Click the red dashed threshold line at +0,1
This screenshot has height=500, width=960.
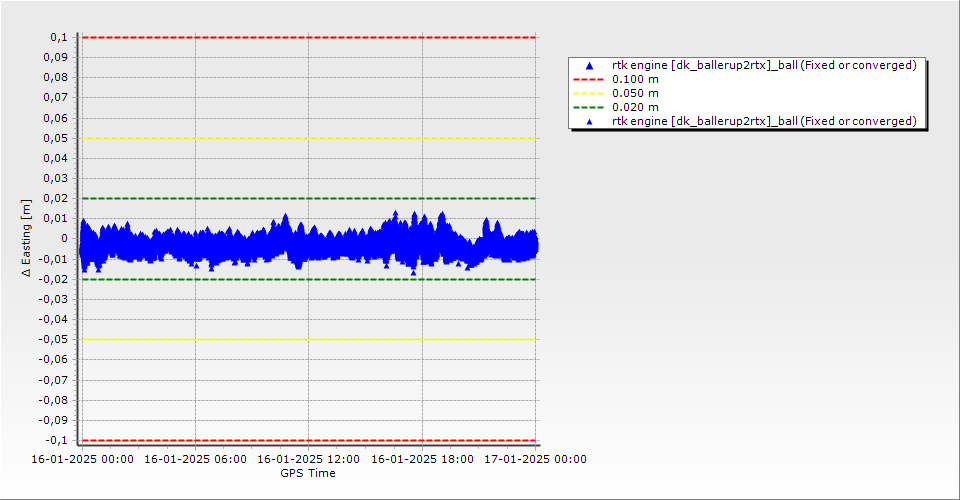click(309, 37)
